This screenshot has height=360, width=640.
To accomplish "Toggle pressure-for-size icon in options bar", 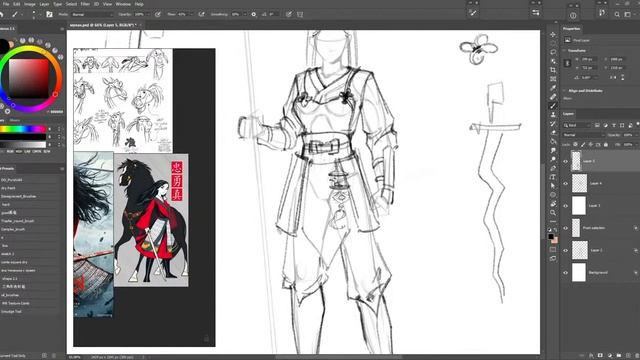I will (289, 14).
